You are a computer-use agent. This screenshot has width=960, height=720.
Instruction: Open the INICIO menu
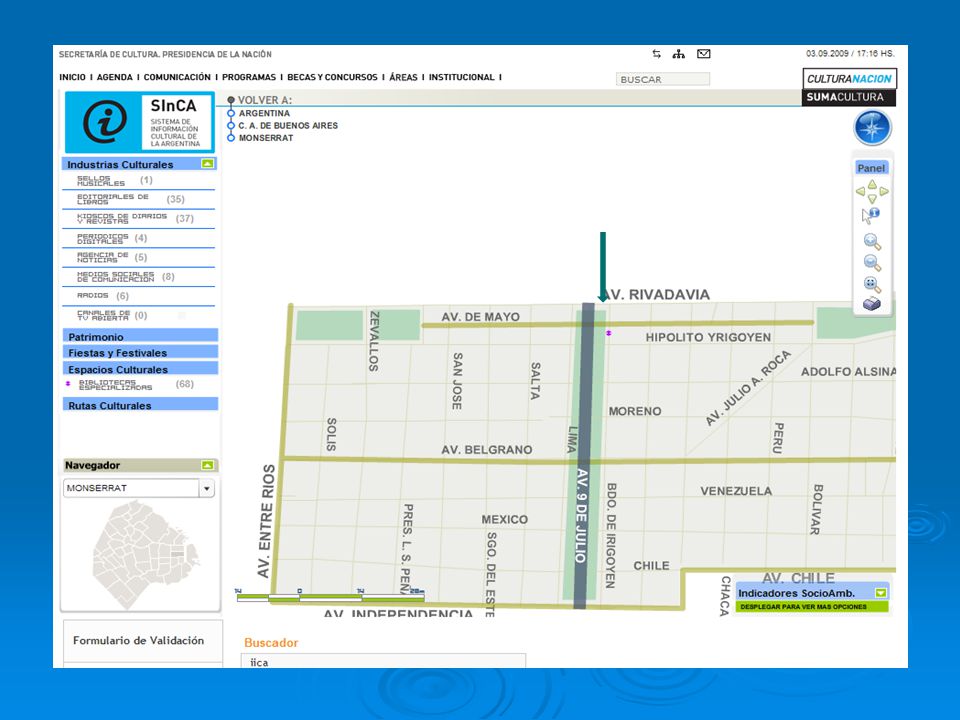pyautogui.click(x=72, y=77)
